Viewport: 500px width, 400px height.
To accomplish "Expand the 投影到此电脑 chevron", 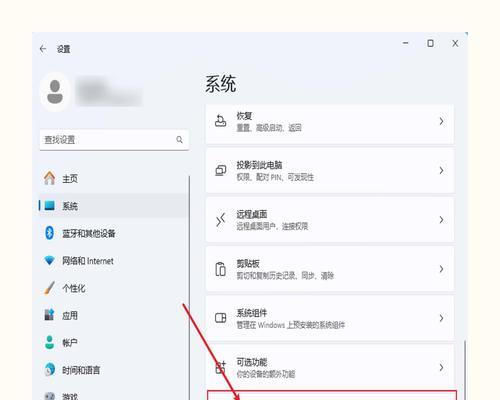I will pos(441,170).
